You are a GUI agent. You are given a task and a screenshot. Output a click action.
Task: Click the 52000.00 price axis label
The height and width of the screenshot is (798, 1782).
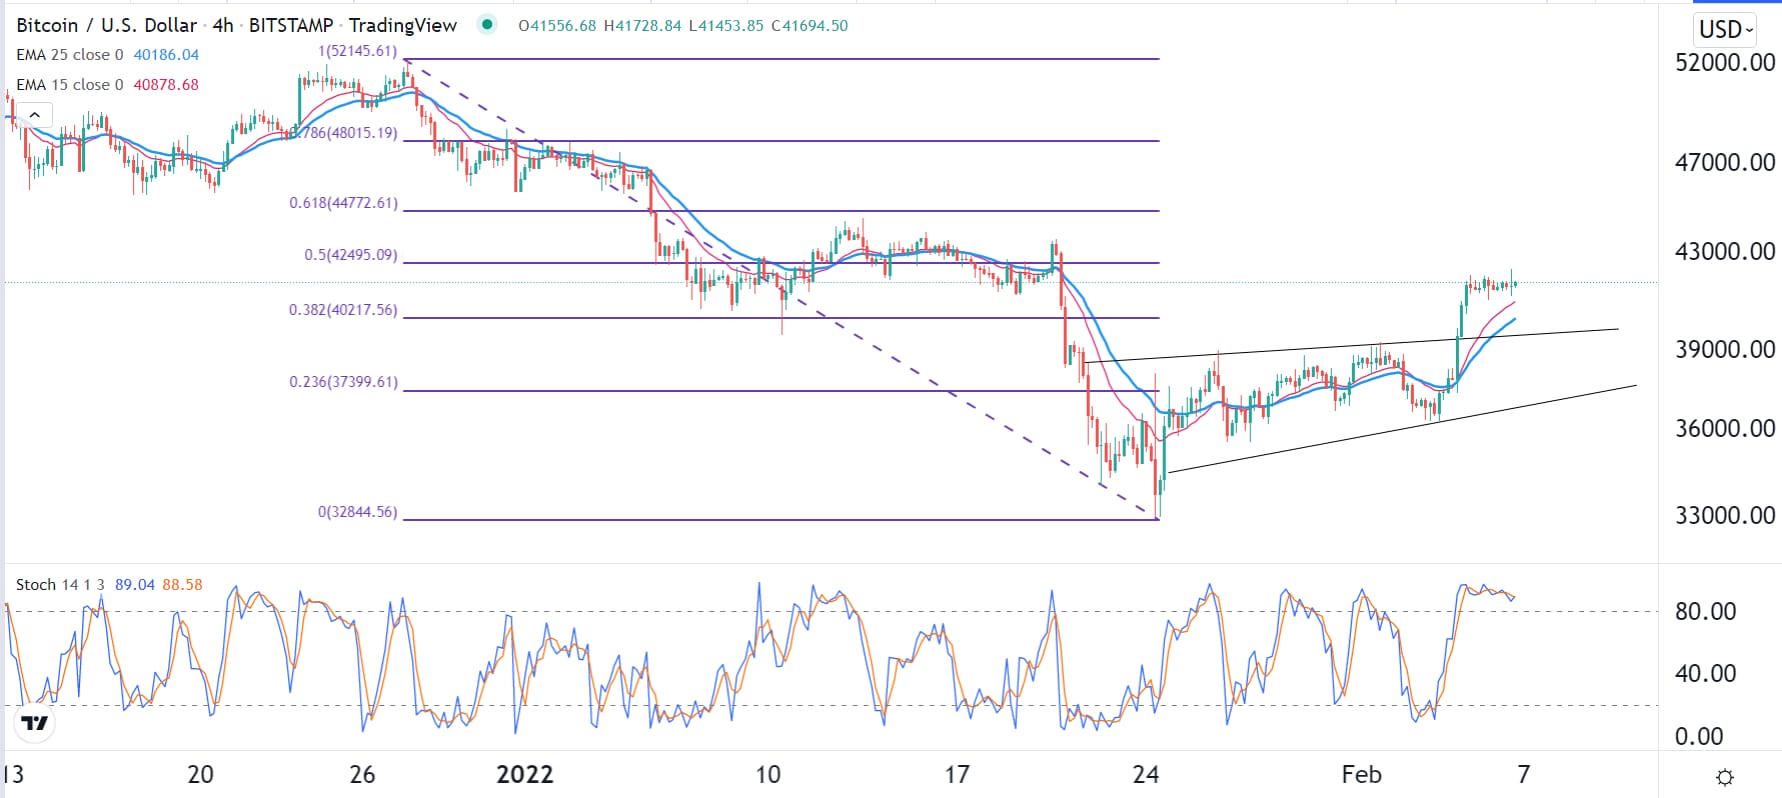coord(1725,62)
